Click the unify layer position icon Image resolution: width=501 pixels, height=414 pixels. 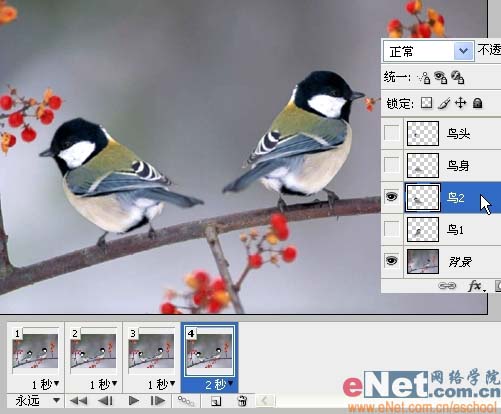[x=424, y=78]
